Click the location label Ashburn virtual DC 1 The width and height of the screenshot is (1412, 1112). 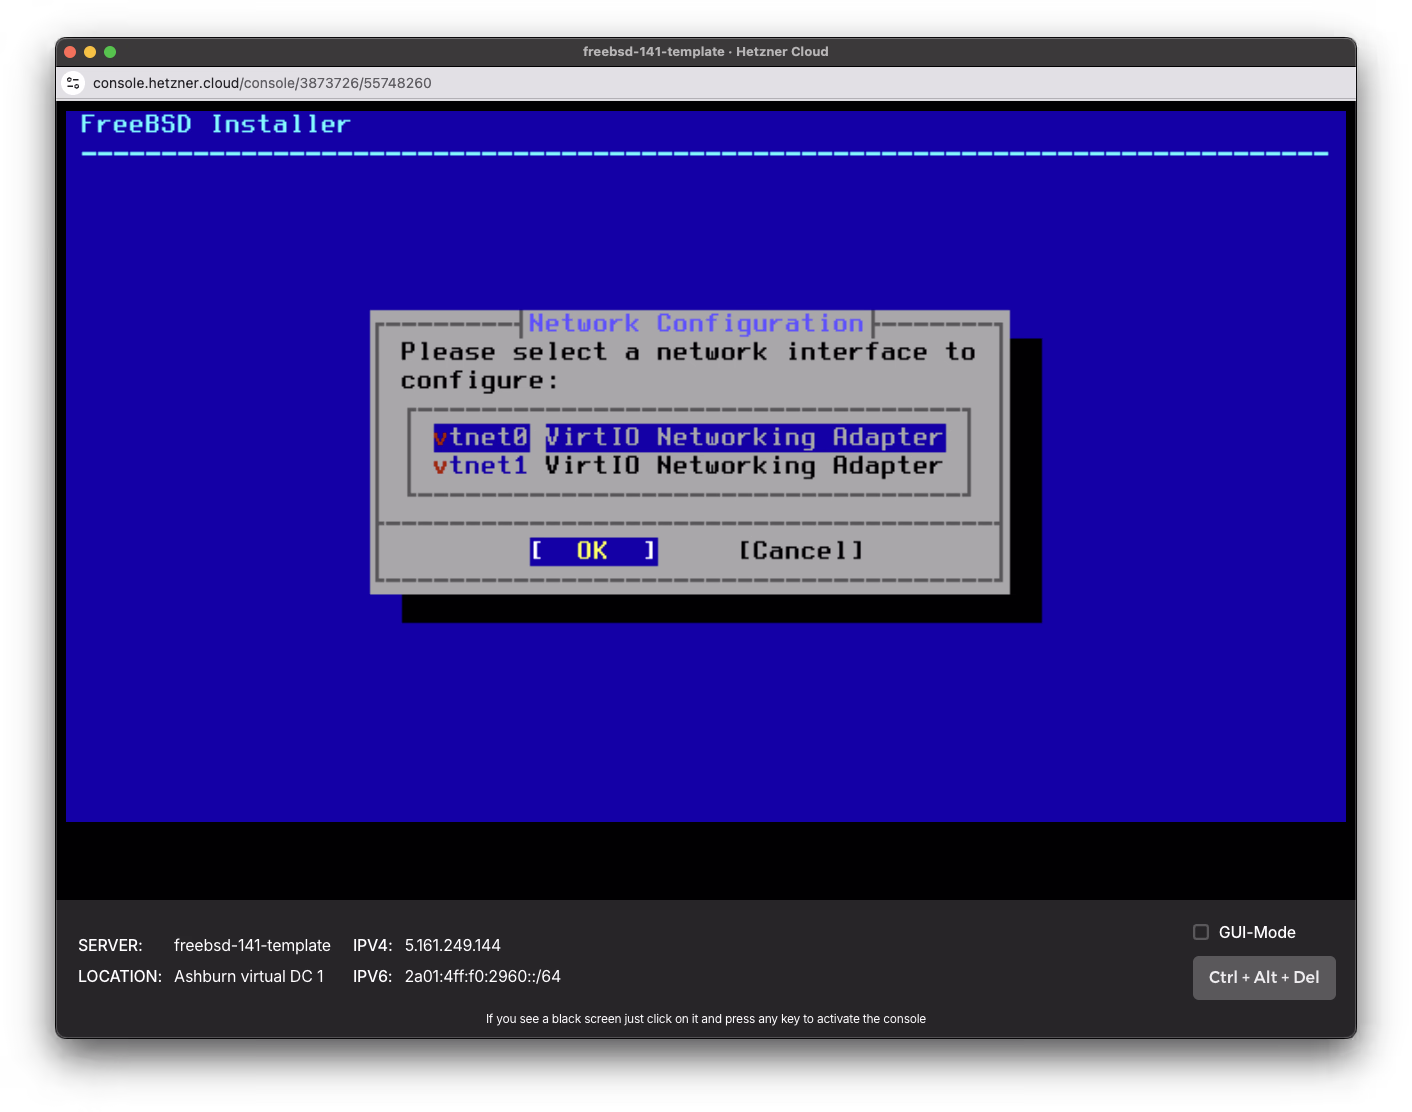249,976
